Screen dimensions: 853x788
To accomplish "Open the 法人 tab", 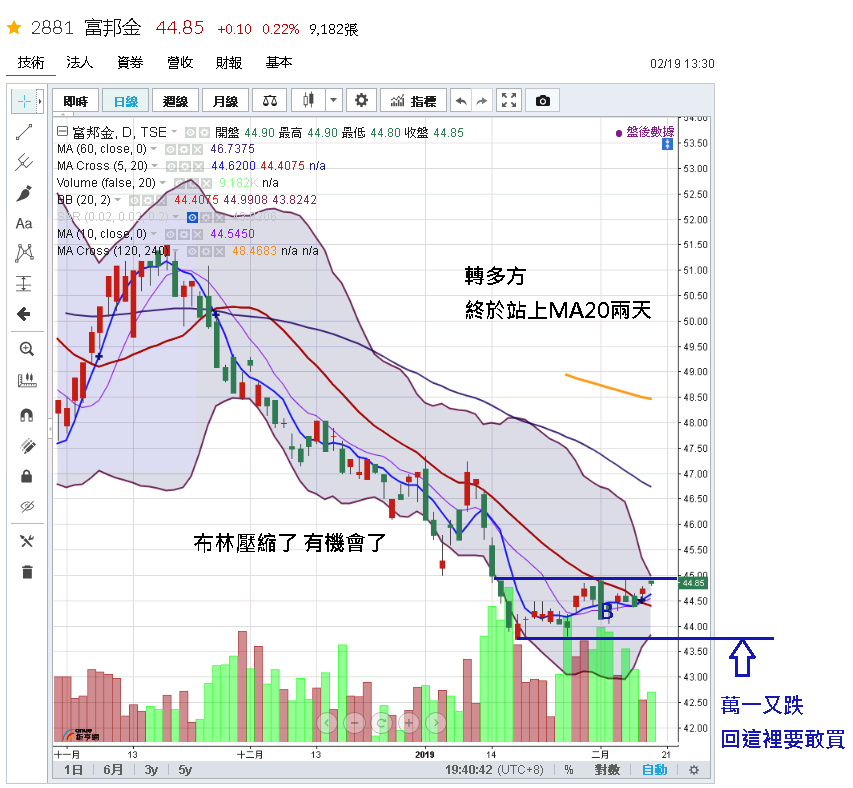I will (x=79, y=63).
